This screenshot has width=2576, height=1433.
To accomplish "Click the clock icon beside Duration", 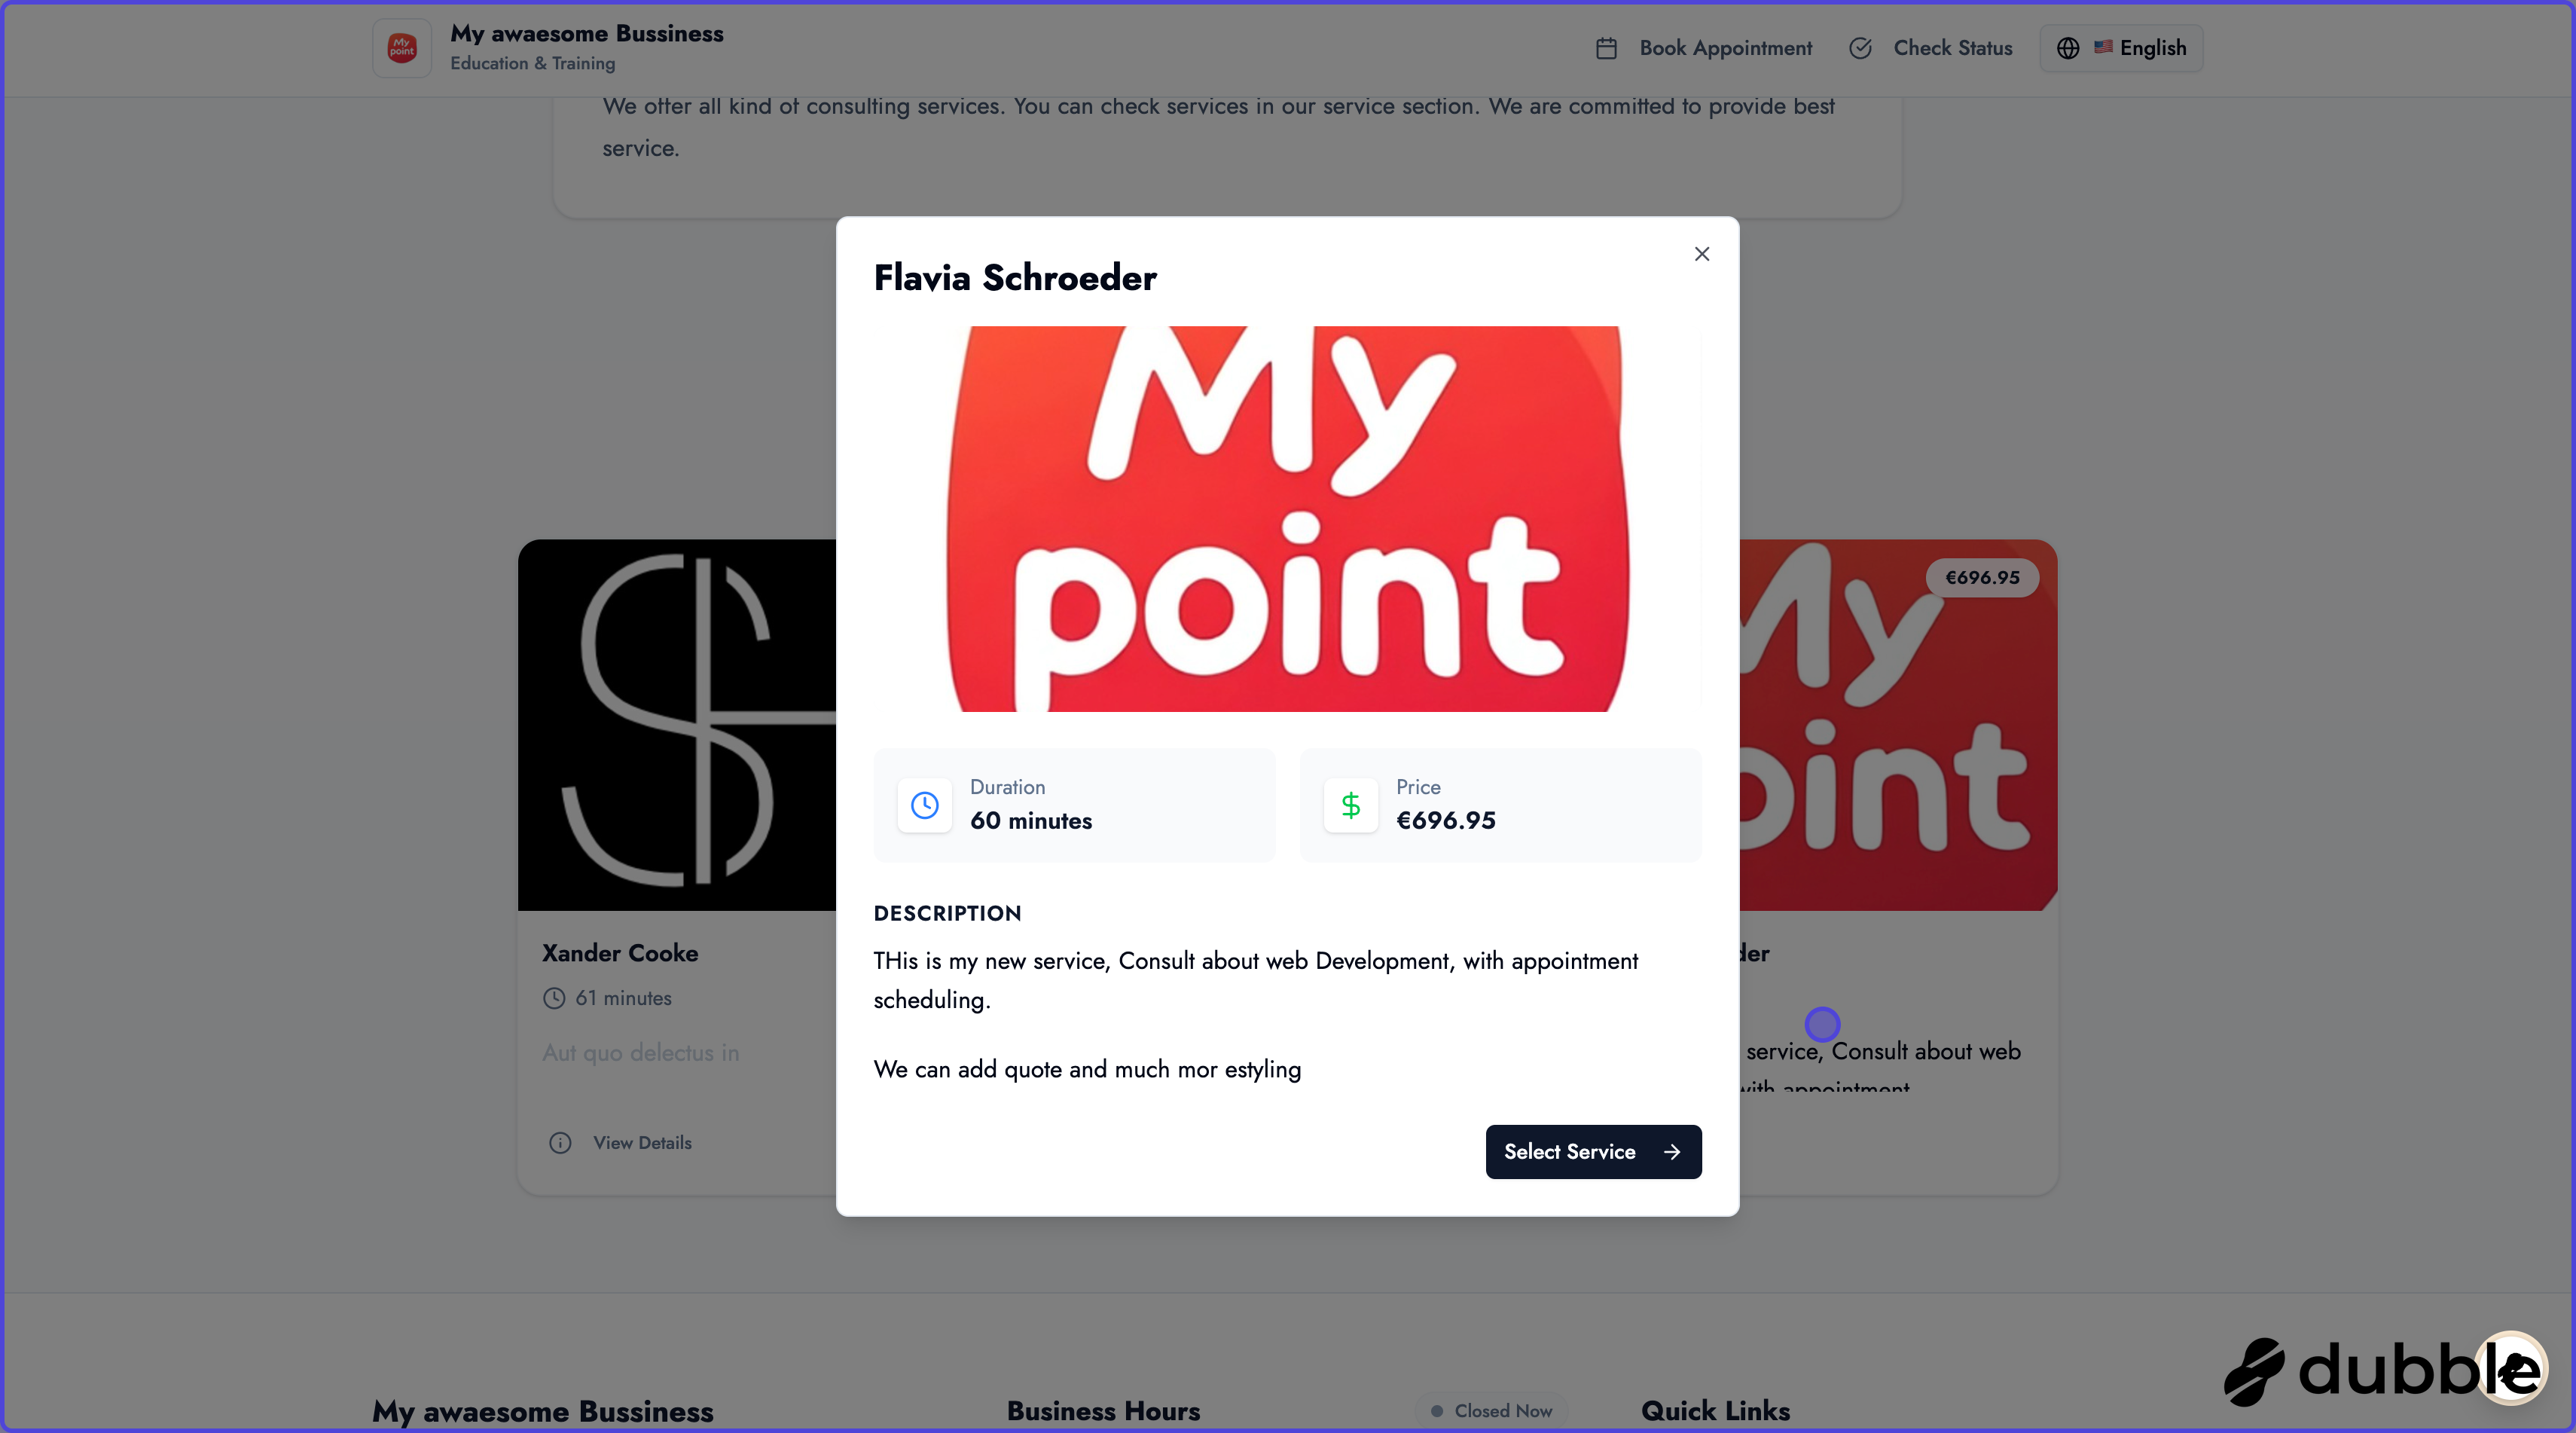I will (x=925, y=805).
